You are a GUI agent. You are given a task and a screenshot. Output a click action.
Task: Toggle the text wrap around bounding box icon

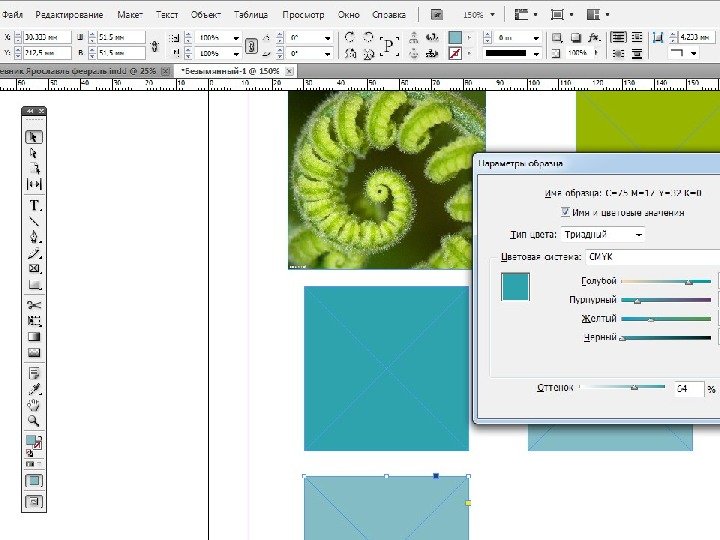637,37
